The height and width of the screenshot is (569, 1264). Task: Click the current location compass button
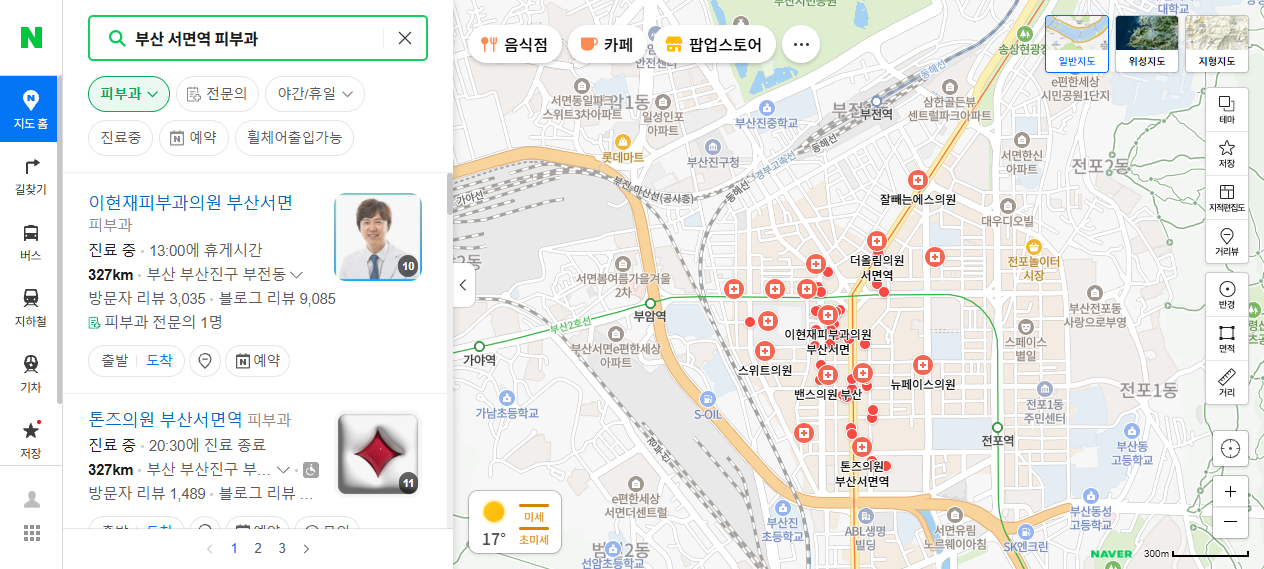tap(1230, 448)
